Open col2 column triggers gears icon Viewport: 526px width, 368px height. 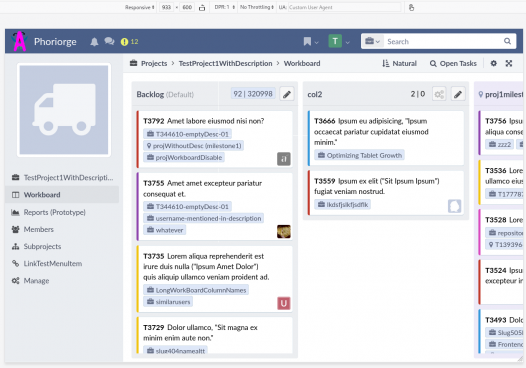[x=439, y=94]
